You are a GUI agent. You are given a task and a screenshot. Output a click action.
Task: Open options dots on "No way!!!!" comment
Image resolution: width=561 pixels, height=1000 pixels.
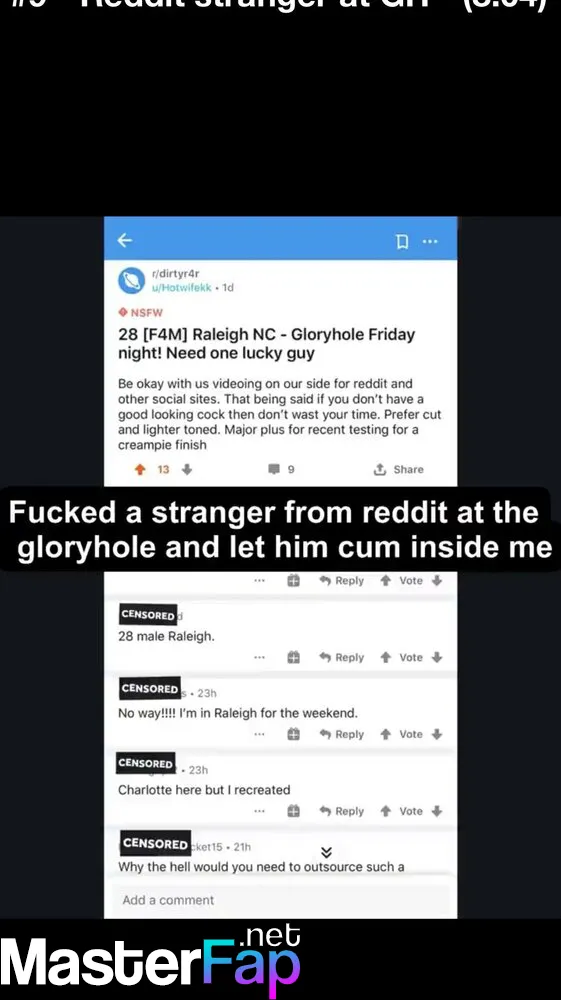tap(259, 734)
